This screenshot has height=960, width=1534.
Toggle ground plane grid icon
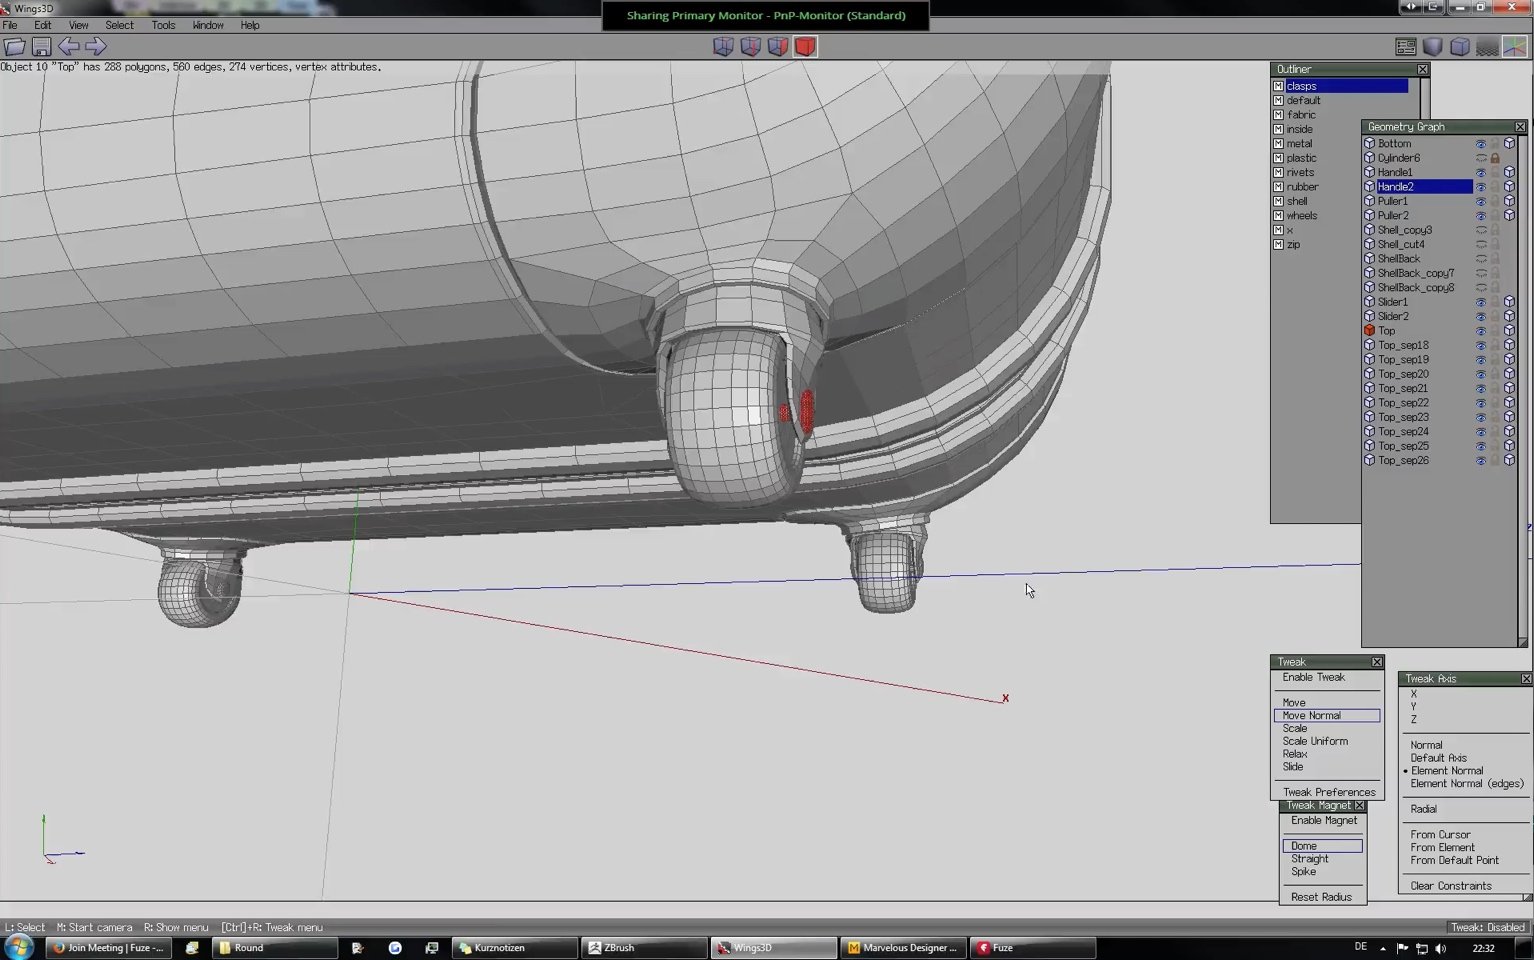[1487, 46]
